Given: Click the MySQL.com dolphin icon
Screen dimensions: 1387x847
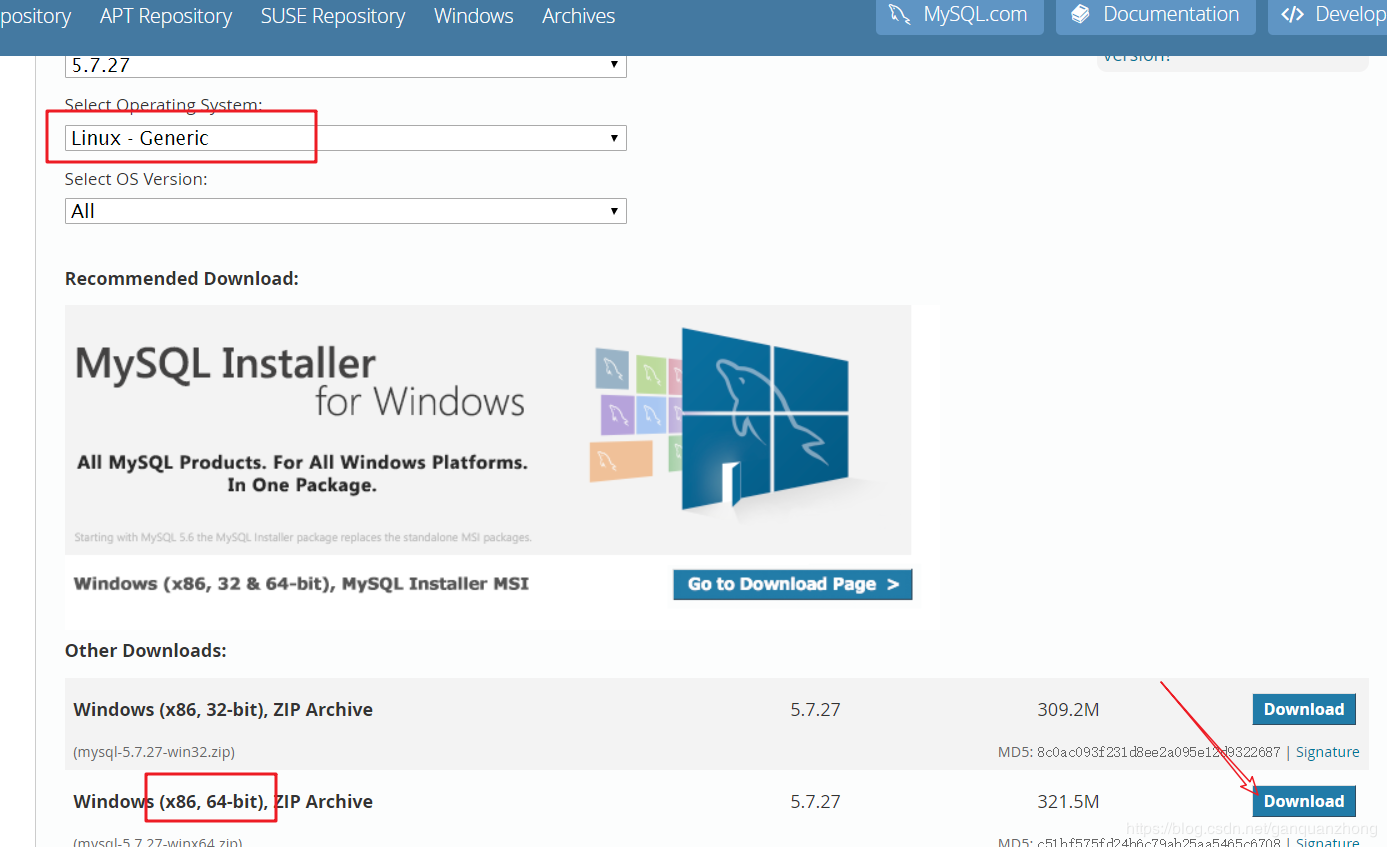Looking at the screenshot, I should tap(900, 15).
